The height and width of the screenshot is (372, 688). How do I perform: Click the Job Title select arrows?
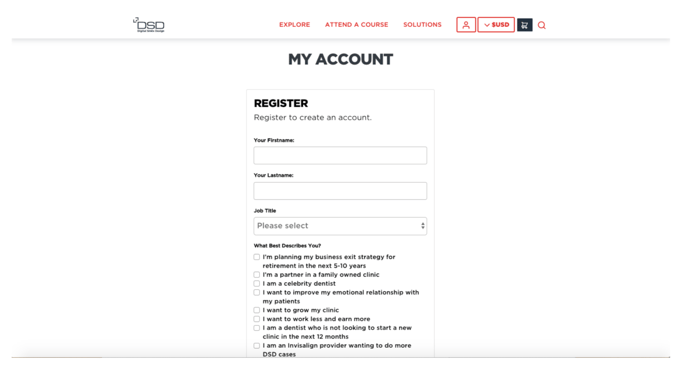(423, 226)
